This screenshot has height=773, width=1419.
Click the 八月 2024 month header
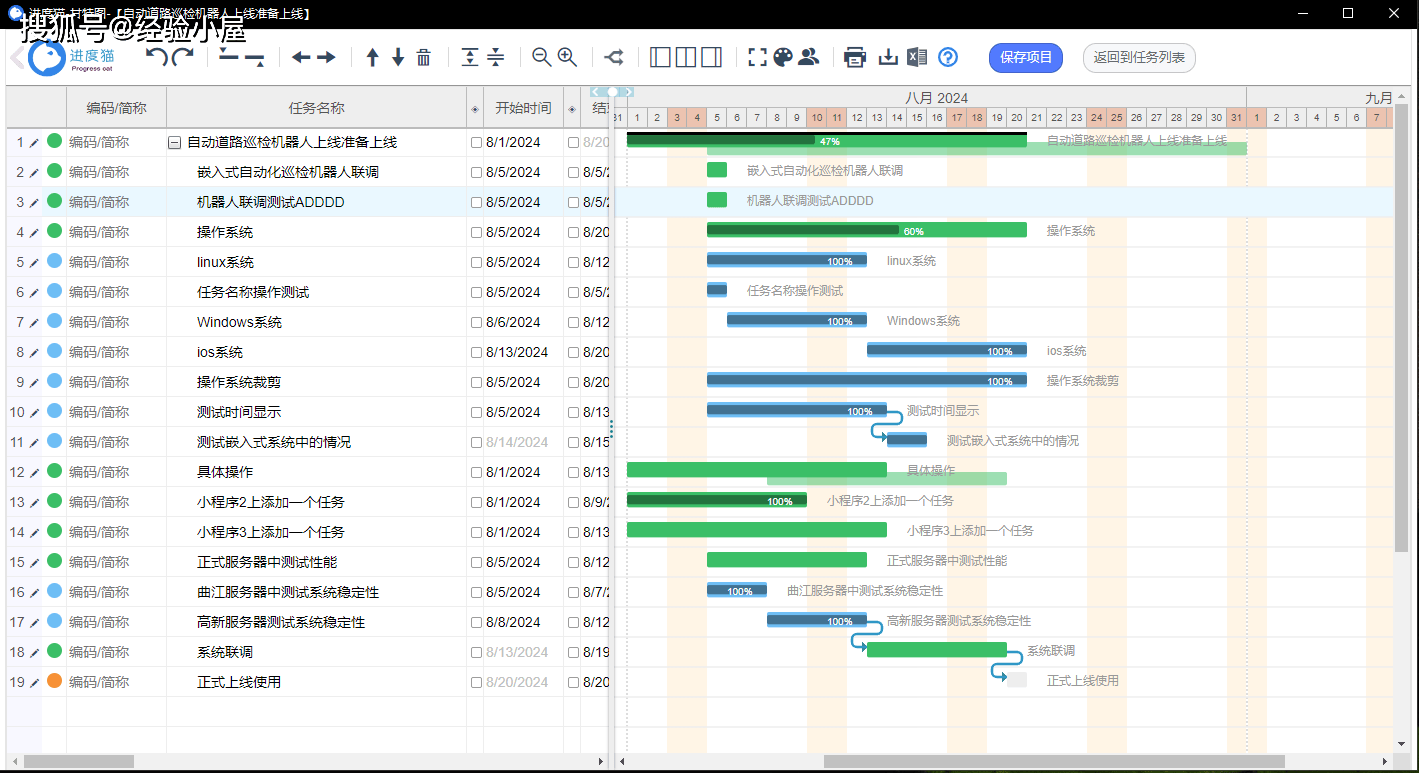click(936, 98)
